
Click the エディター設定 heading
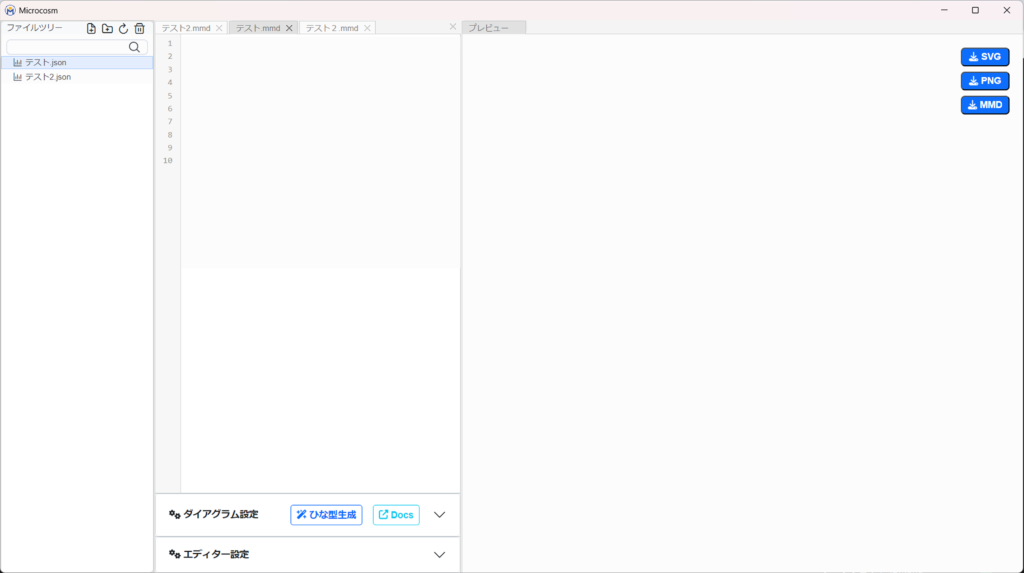[x=216, y=554]
